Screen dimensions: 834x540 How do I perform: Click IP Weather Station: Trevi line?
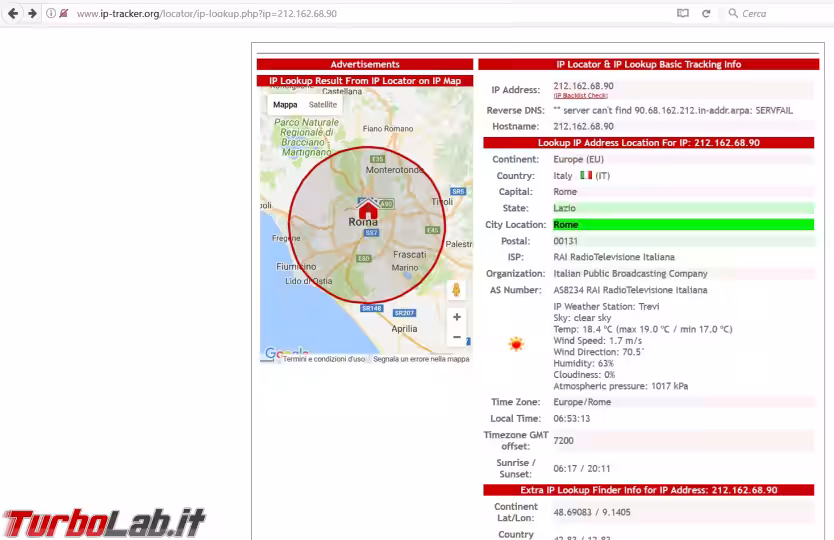pos(606,306)
